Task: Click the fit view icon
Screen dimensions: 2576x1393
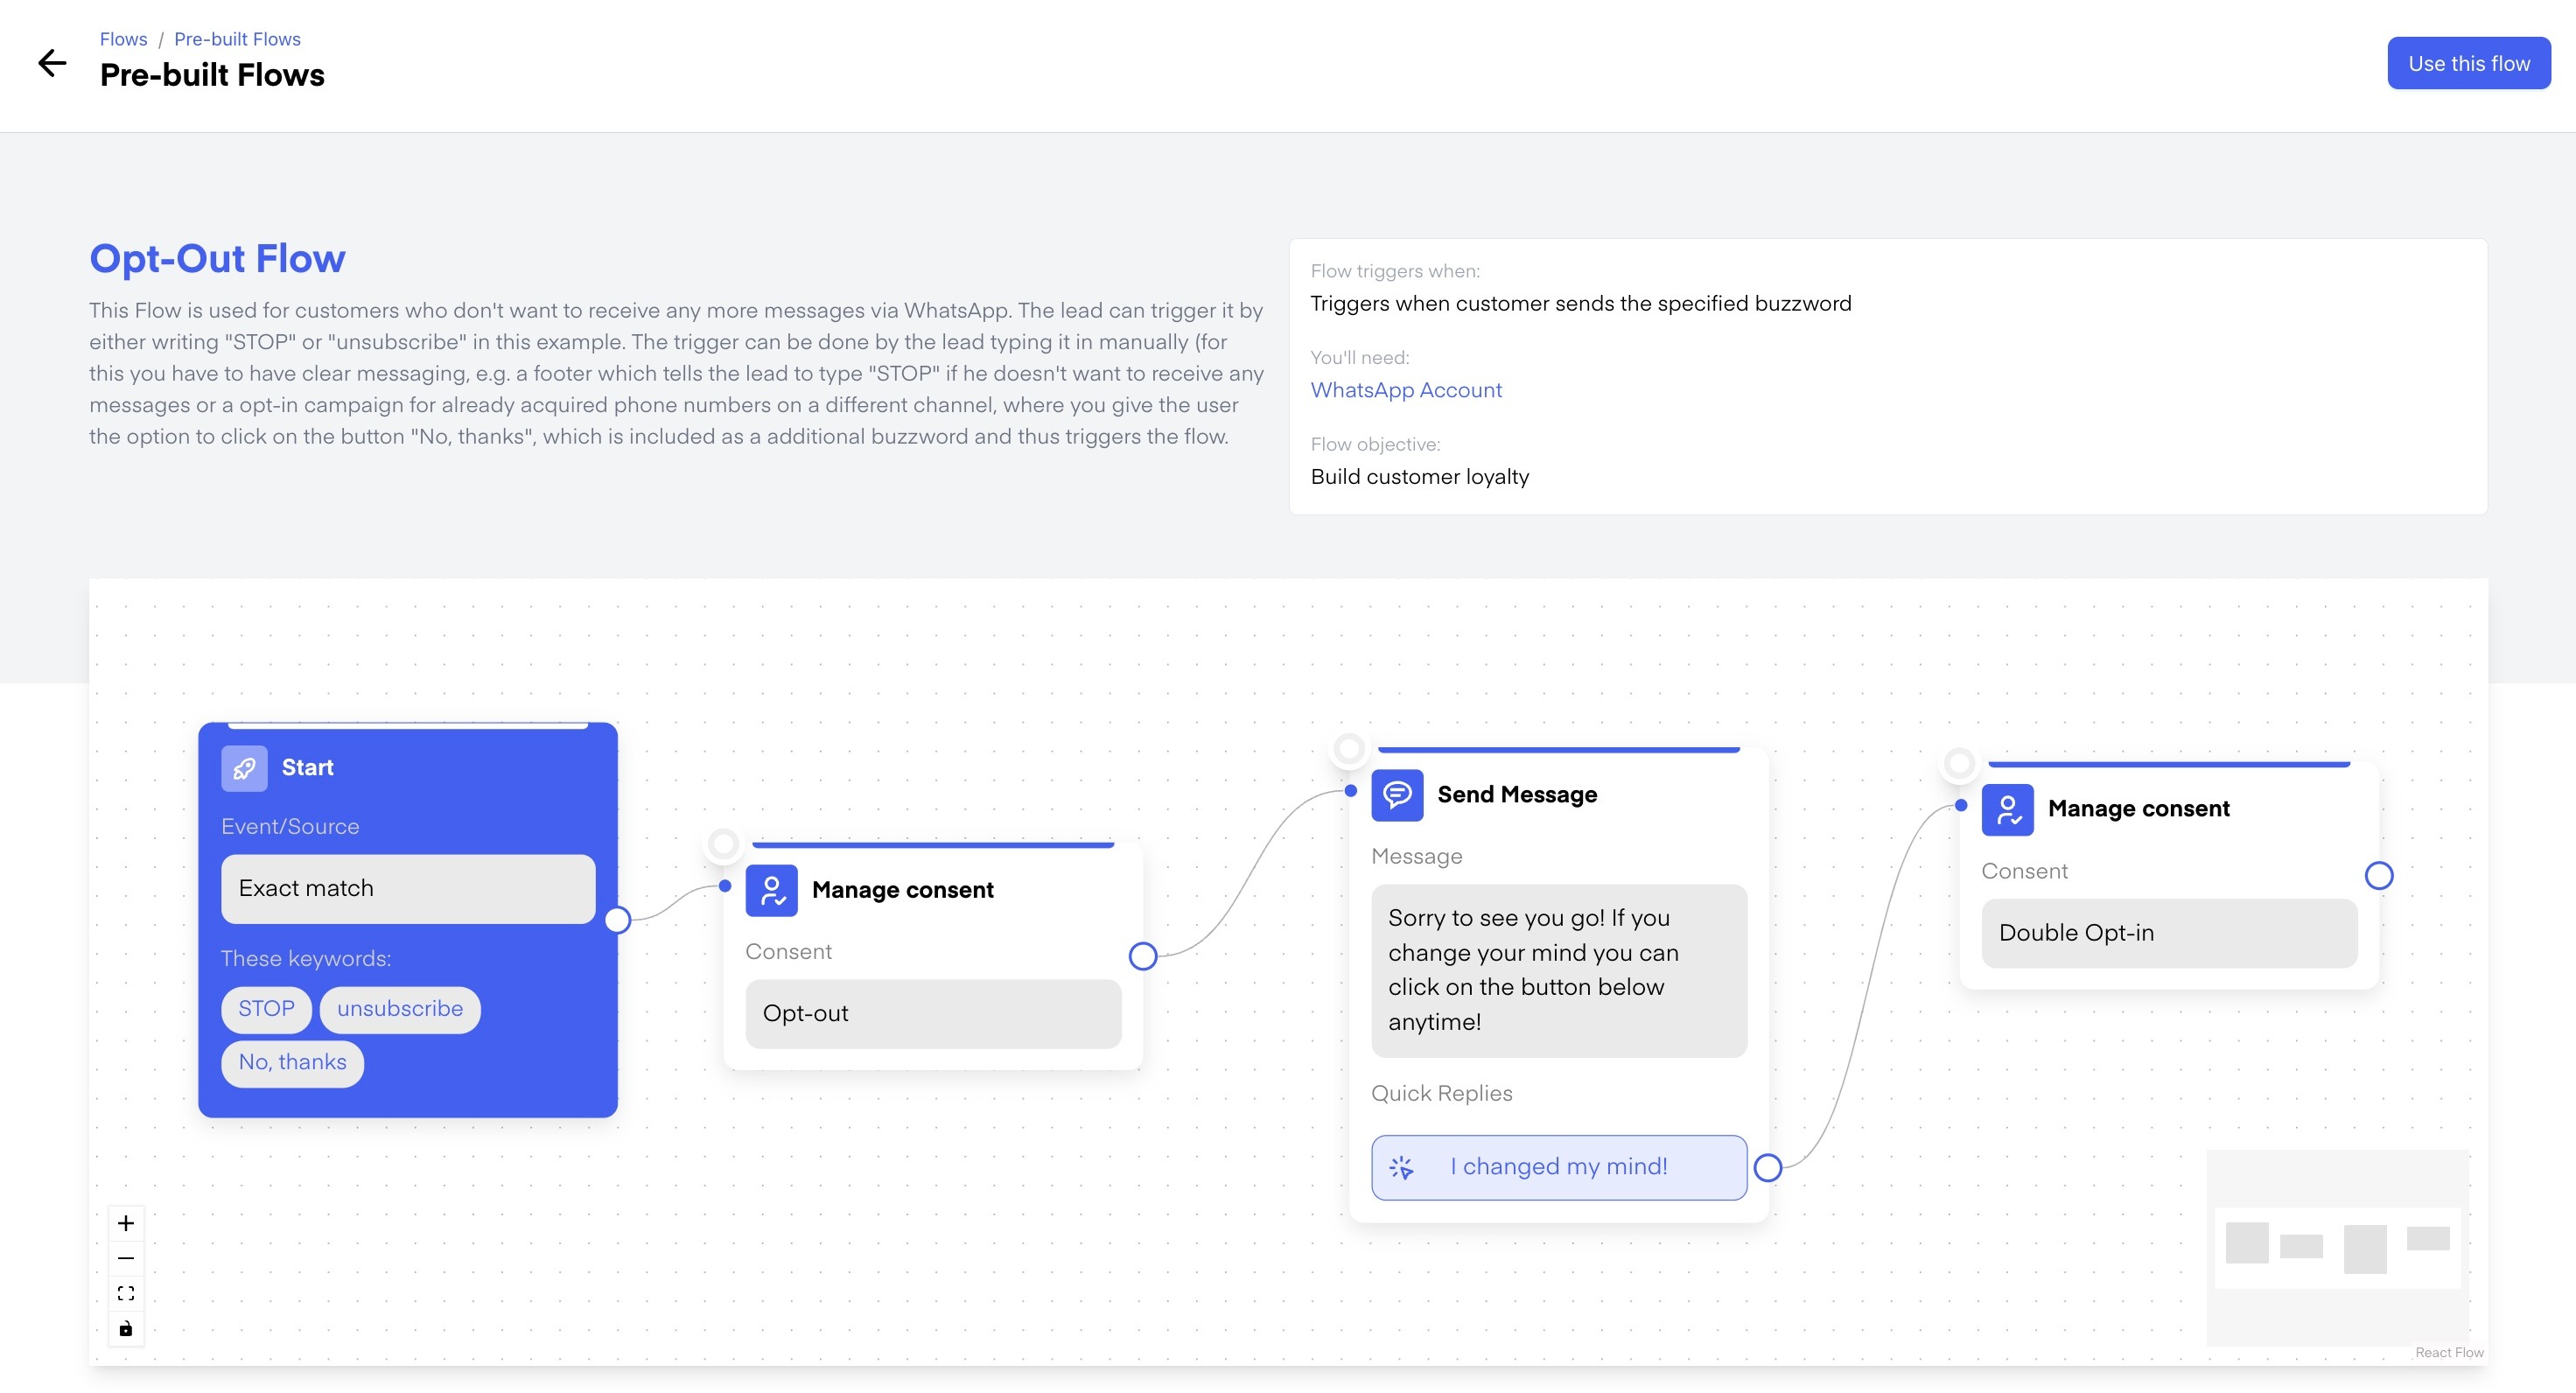Action: point(126,1293)
